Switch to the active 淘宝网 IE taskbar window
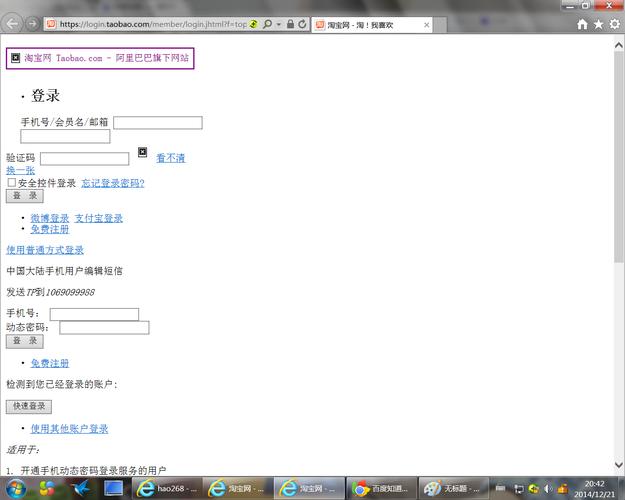Screen dimensions: 625x500 (310, 488)
